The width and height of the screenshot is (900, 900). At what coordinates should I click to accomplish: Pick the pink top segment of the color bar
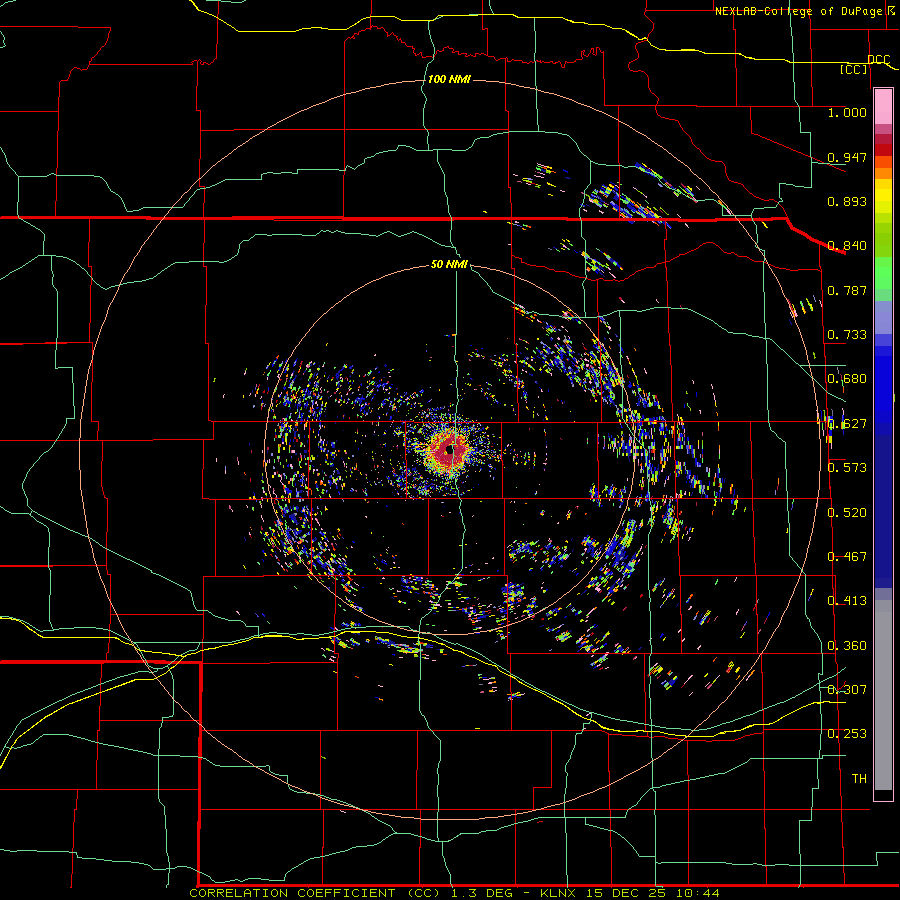click(x=883, y=106)
